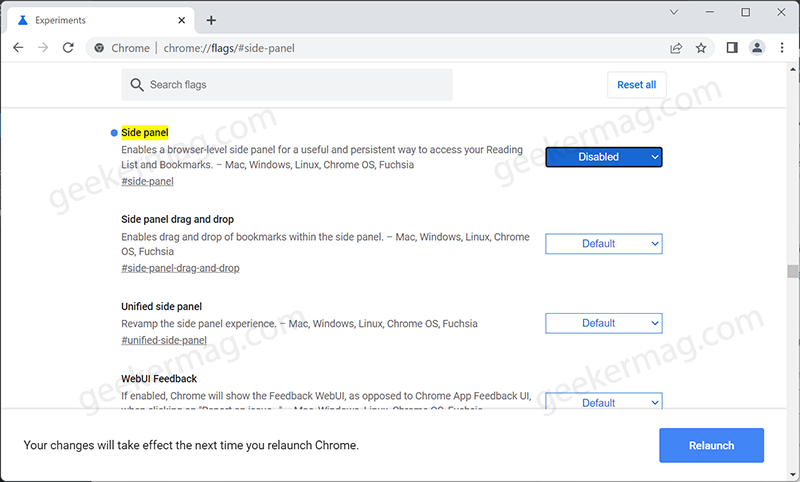Follow the #unified-side-panel link

click(x=164, y=340)
